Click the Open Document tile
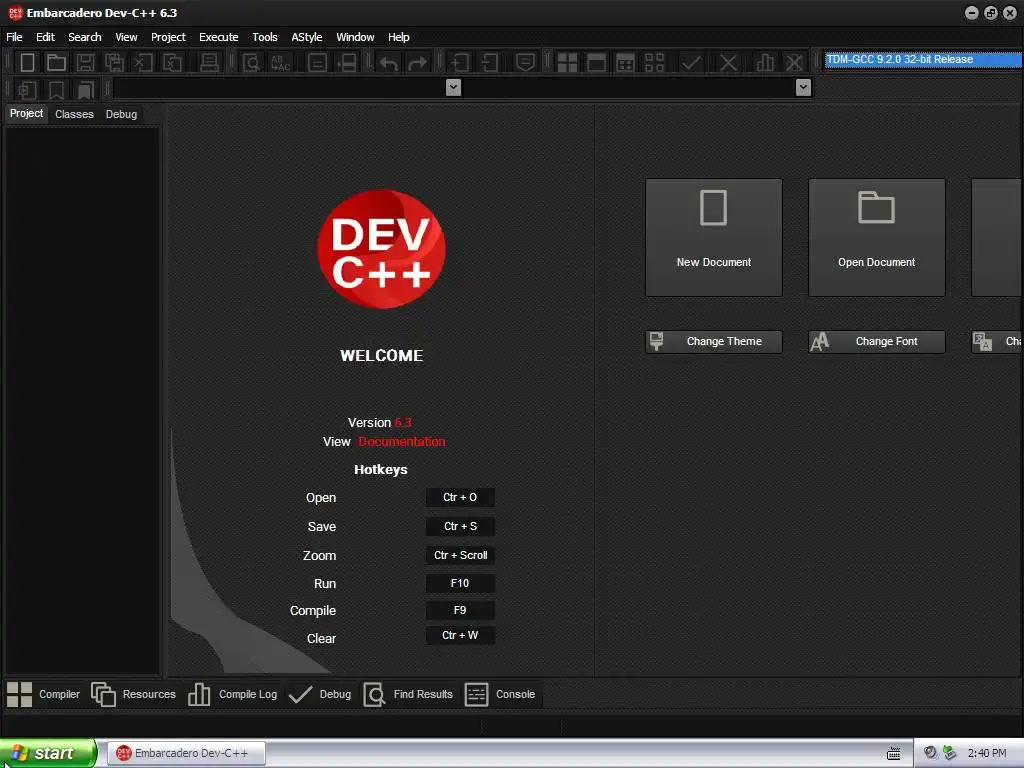The height and width of the screenshot is (768, 1024). click(x=876, y=238)
